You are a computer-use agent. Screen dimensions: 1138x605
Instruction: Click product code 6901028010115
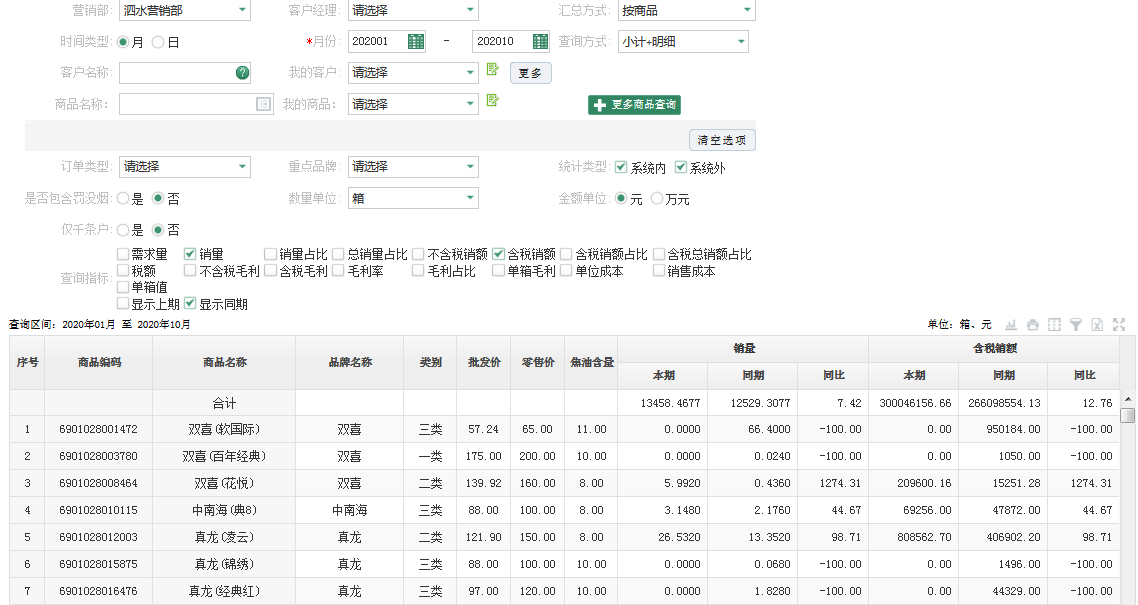click(x=99, y=511)
